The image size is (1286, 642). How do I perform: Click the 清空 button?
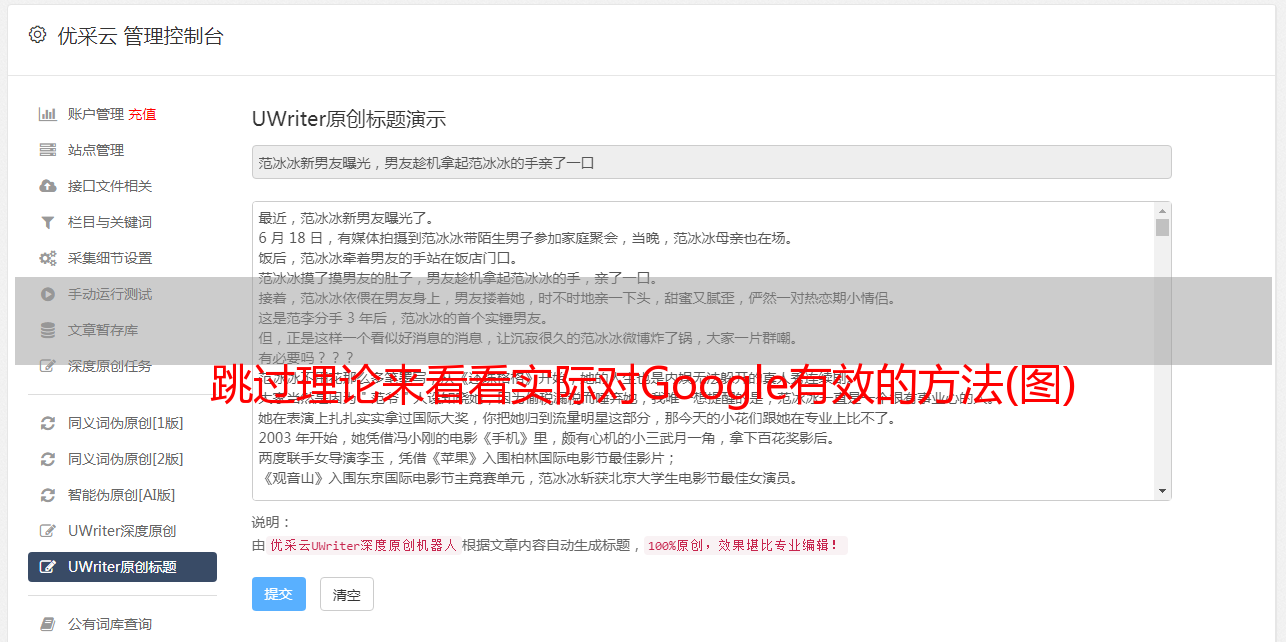(x=347, y=594)
